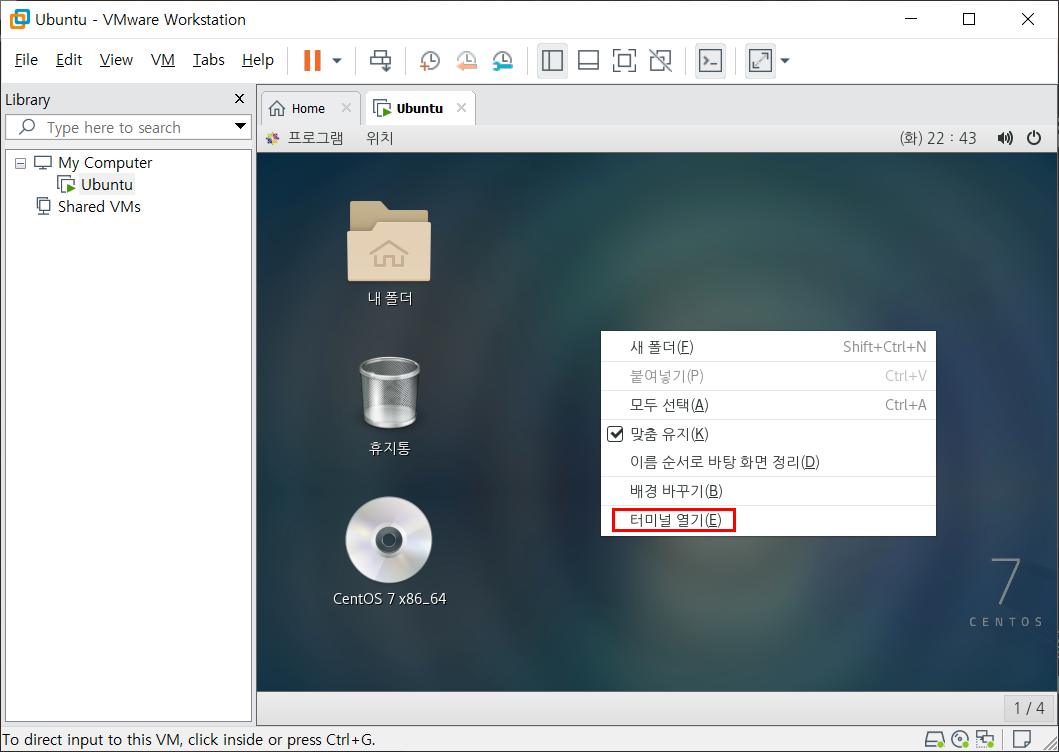This screenshot has width=1059, height=752.
Task: Close the Home tab
Action: (x=346, y=107)
